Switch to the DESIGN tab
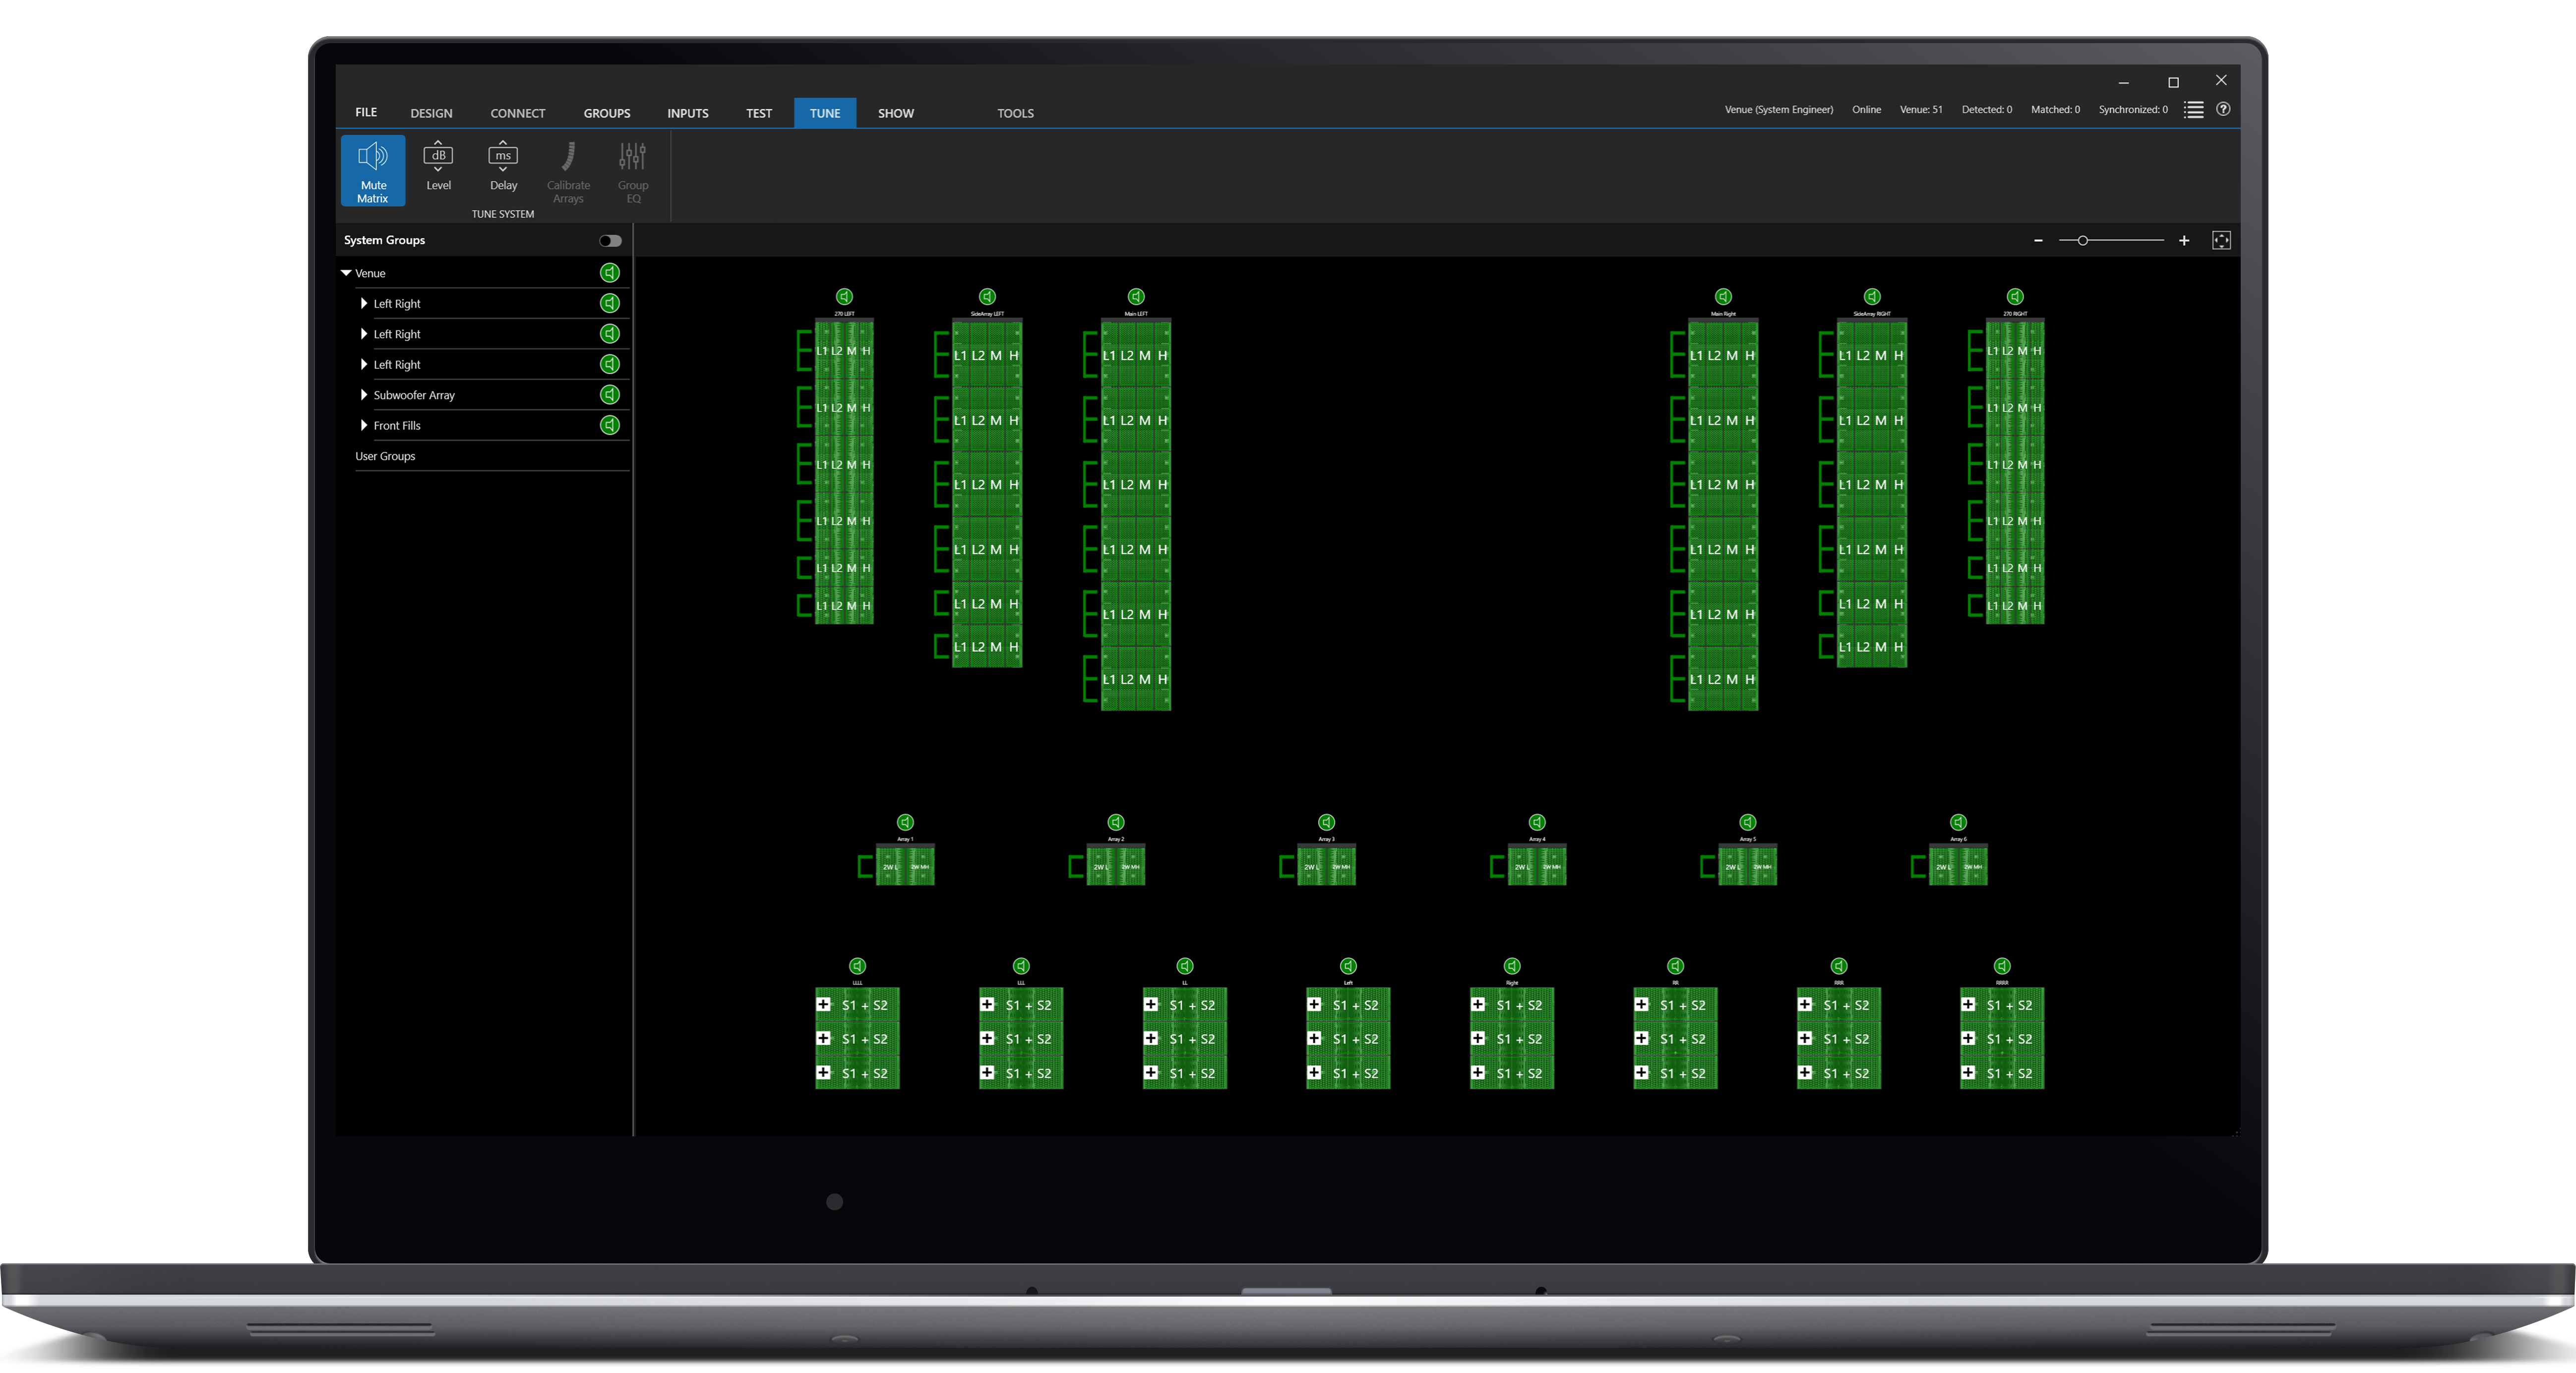The image size is (2576, 1373). 431,113
